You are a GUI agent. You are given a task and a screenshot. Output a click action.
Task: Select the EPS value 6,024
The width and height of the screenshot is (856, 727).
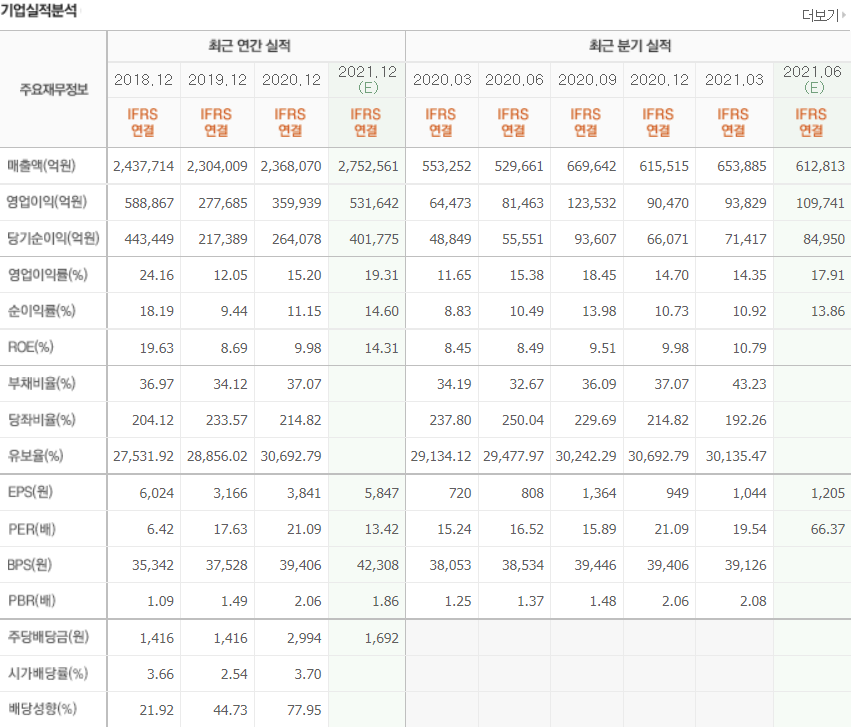[157, 493]
